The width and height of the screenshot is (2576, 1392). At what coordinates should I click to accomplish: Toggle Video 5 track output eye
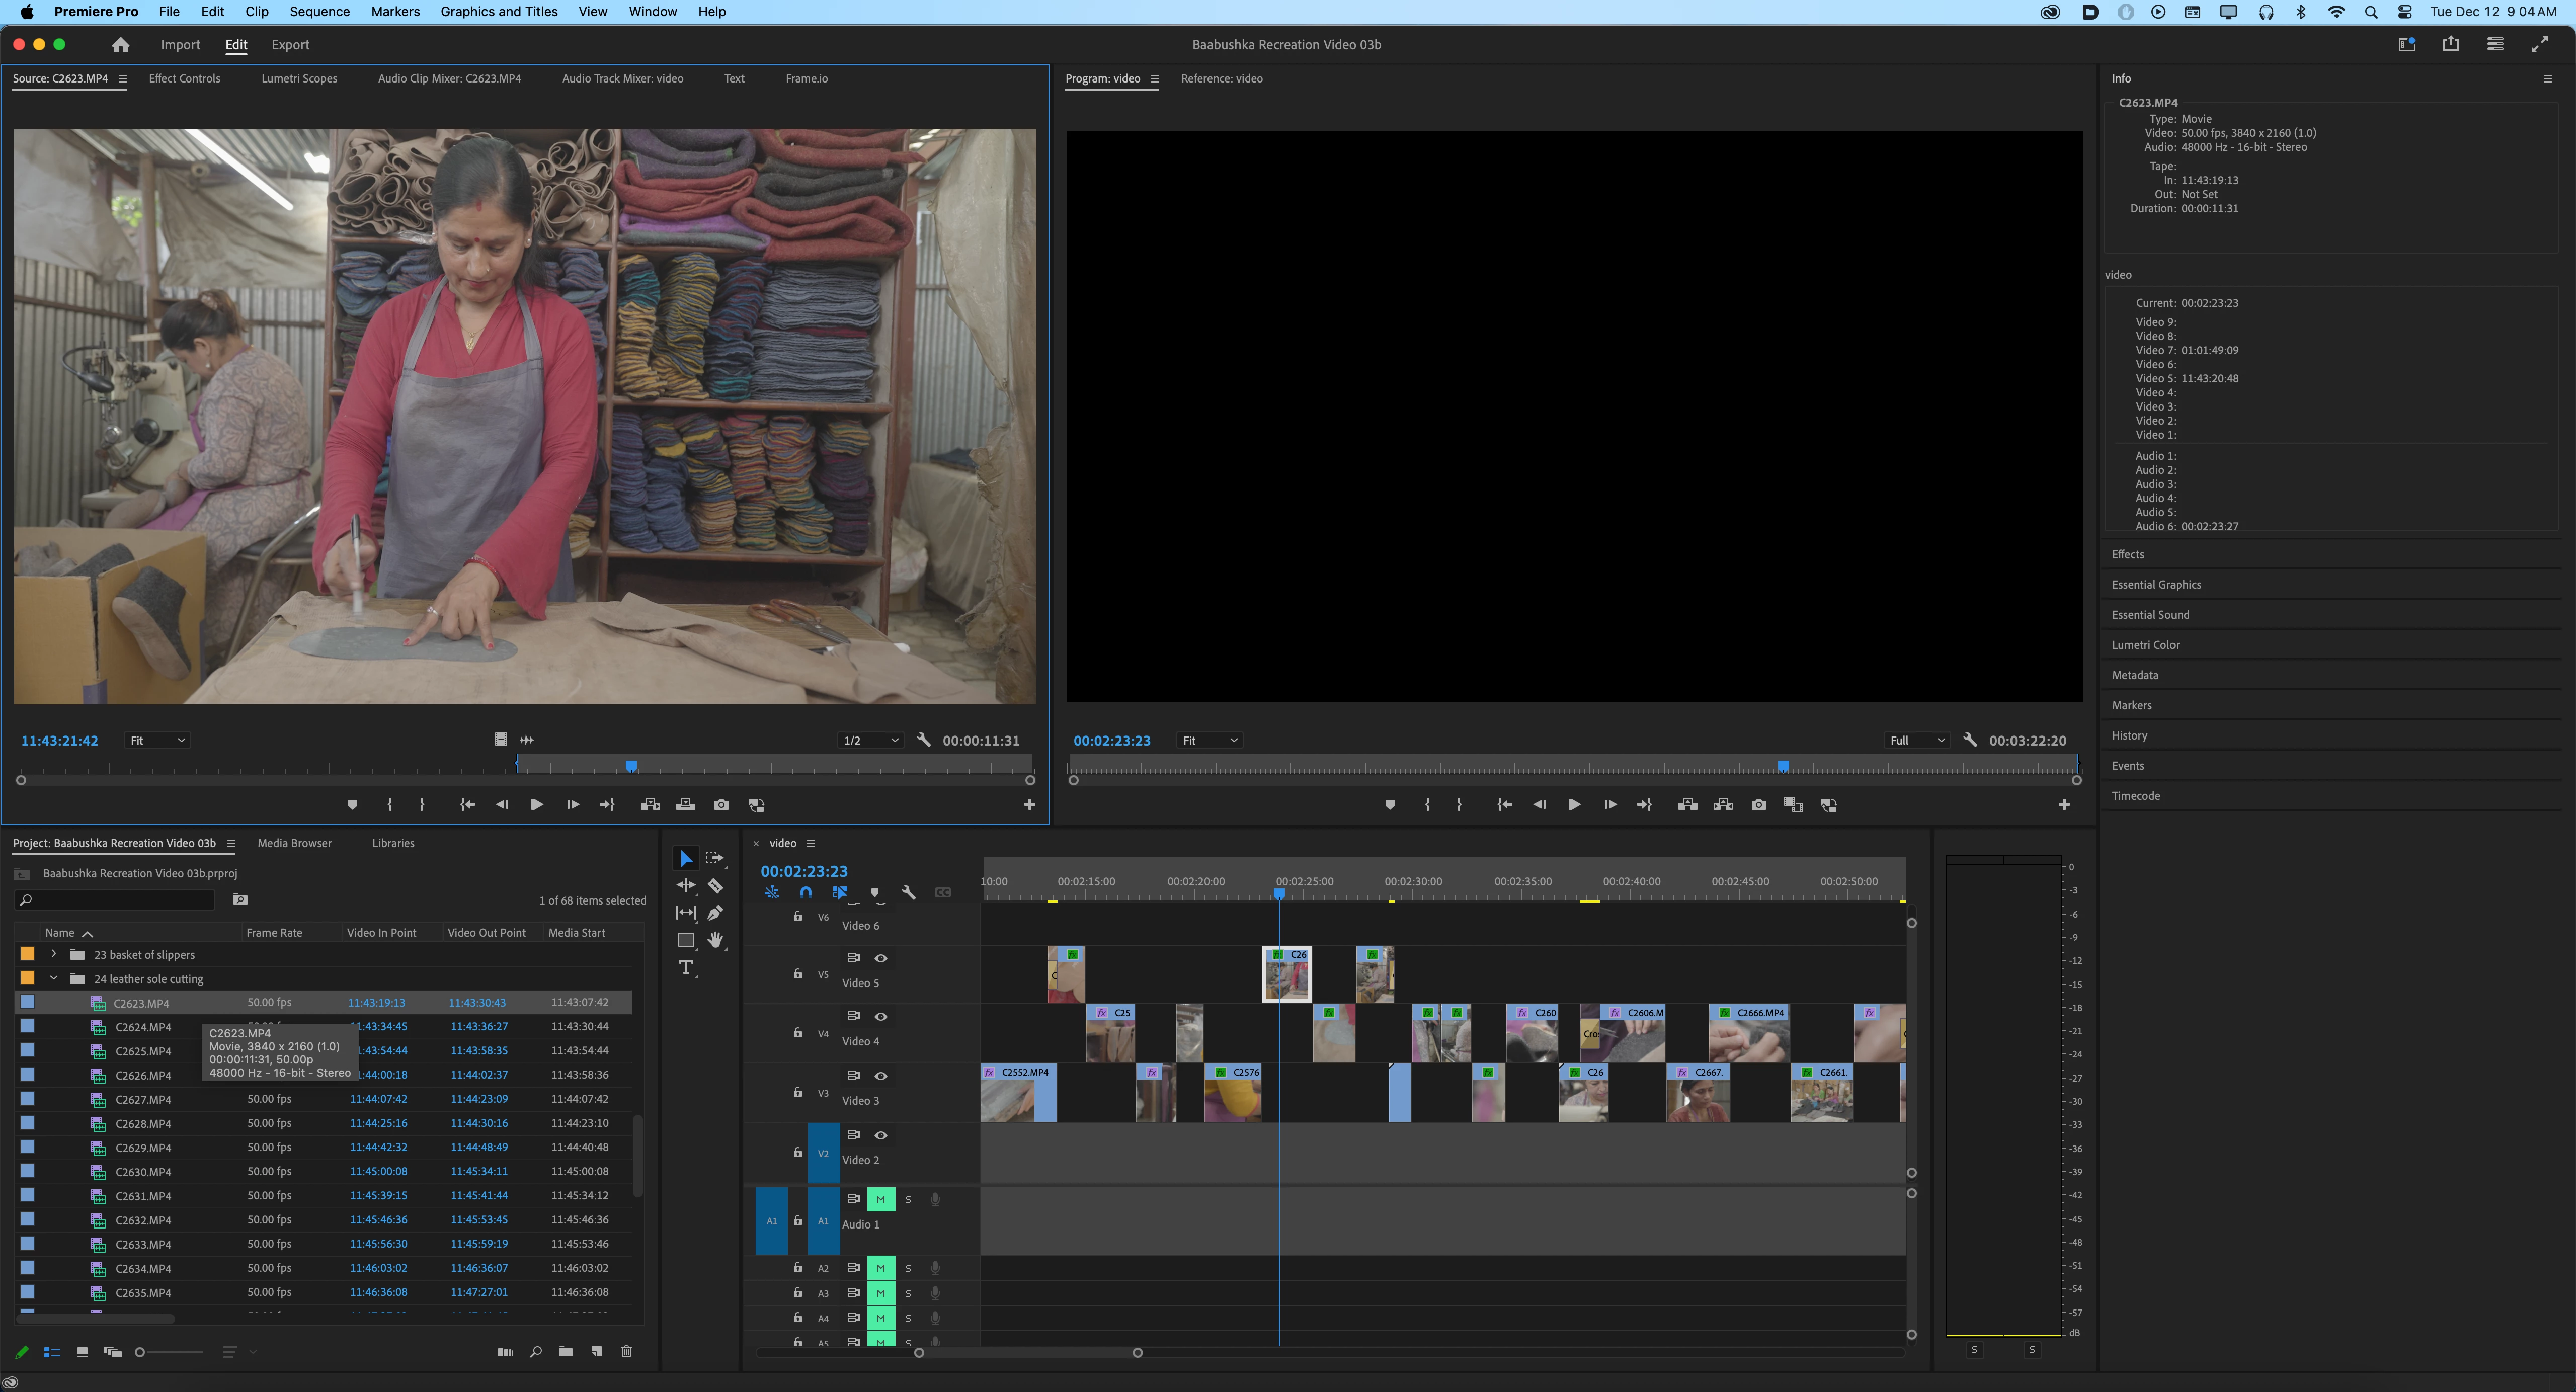pyautogui.click(x=881, y=958)
